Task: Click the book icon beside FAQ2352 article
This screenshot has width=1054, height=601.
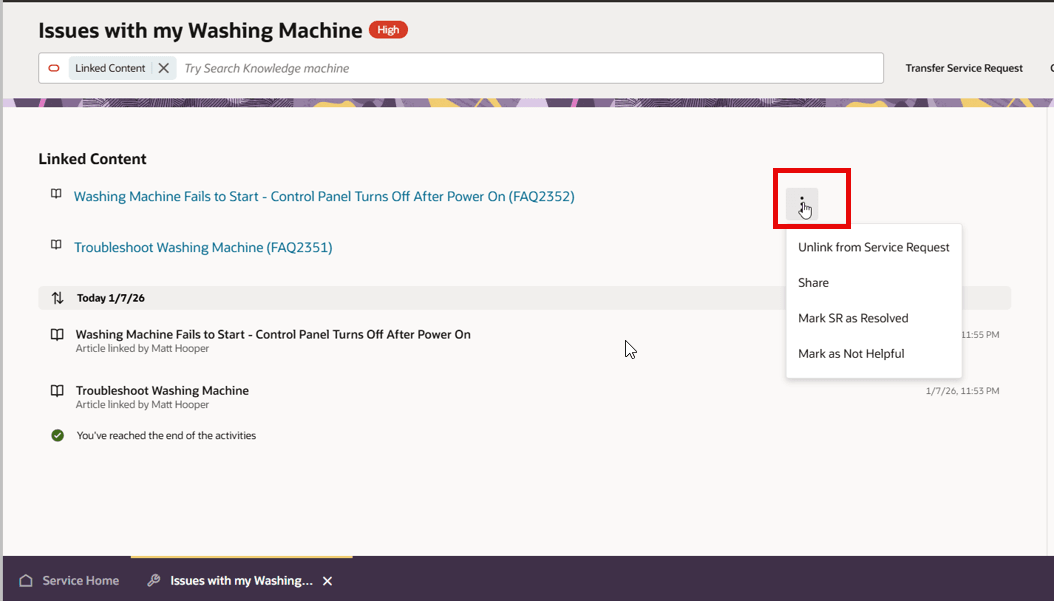Action: pos(56,195)
